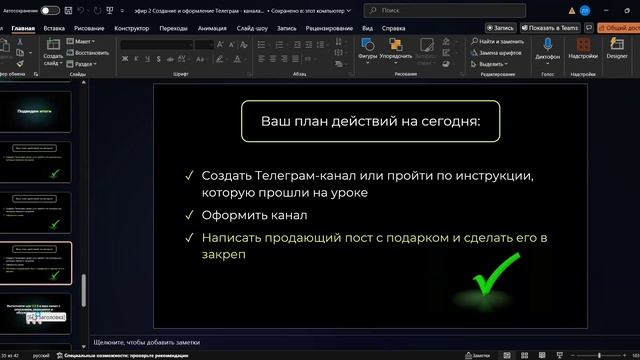The height and width of the screenshot is (360, 640).
Task: Click the Замена шрифтов button
Action: coord(496,53)
